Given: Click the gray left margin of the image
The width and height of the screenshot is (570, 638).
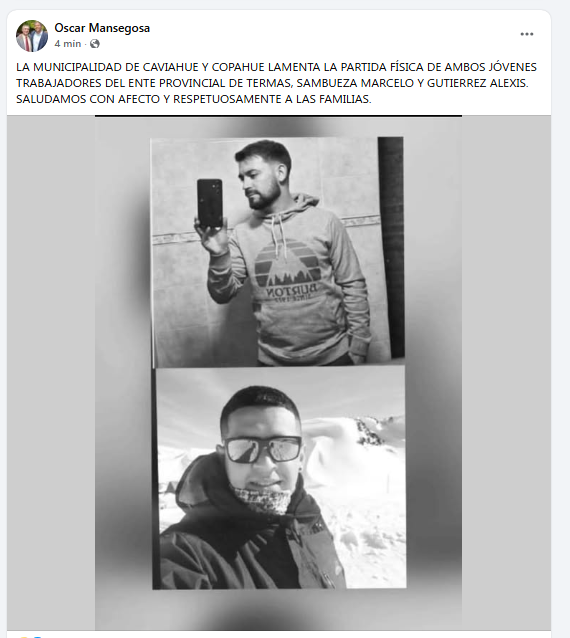Looking at the screenshot, I should pyautogui.click(x=51, y=373).
